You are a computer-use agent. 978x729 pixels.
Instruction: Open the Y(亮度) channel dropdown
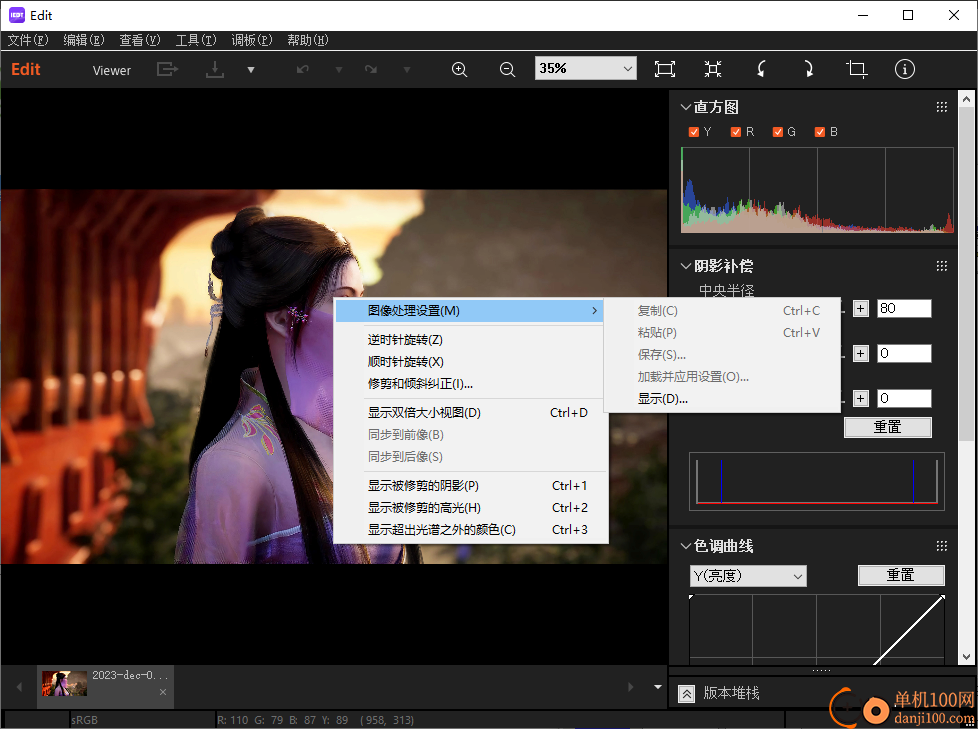coord(748,576)
